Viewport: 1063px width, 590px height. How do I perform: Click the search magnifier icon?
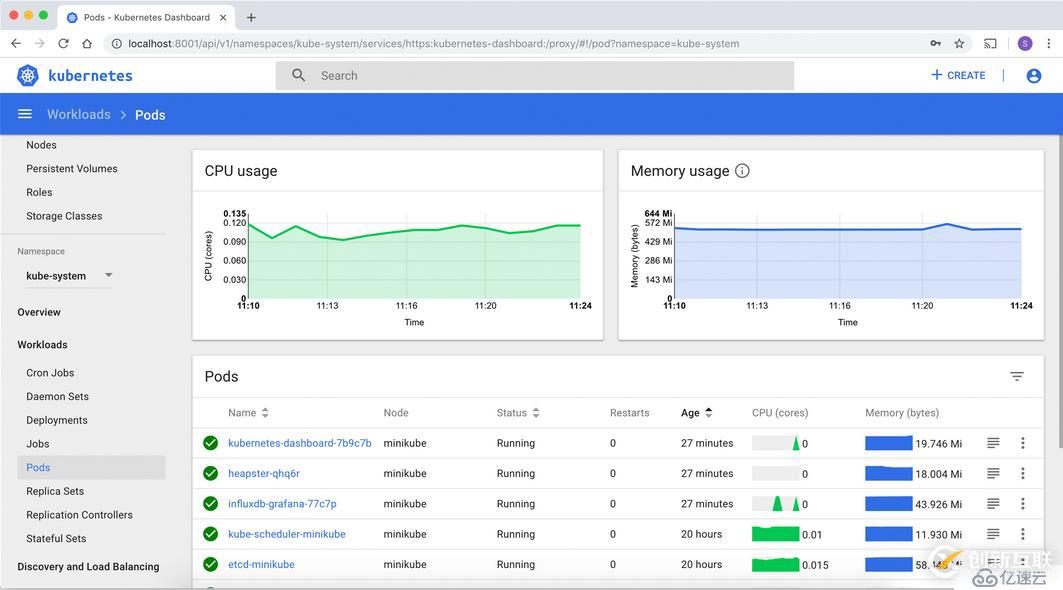(x=297, y=75)
